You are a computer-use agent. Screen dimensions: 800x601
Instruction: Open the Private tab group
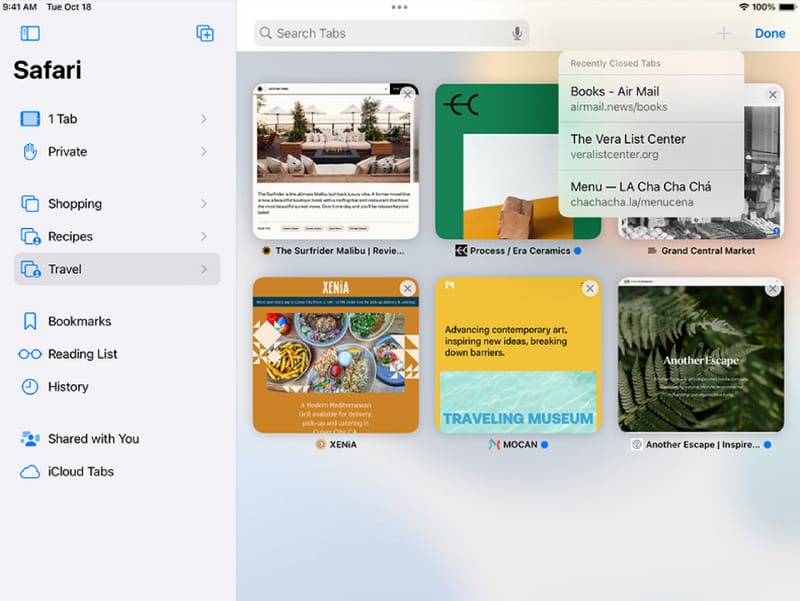pyautogui.click(x=117, y=152)
